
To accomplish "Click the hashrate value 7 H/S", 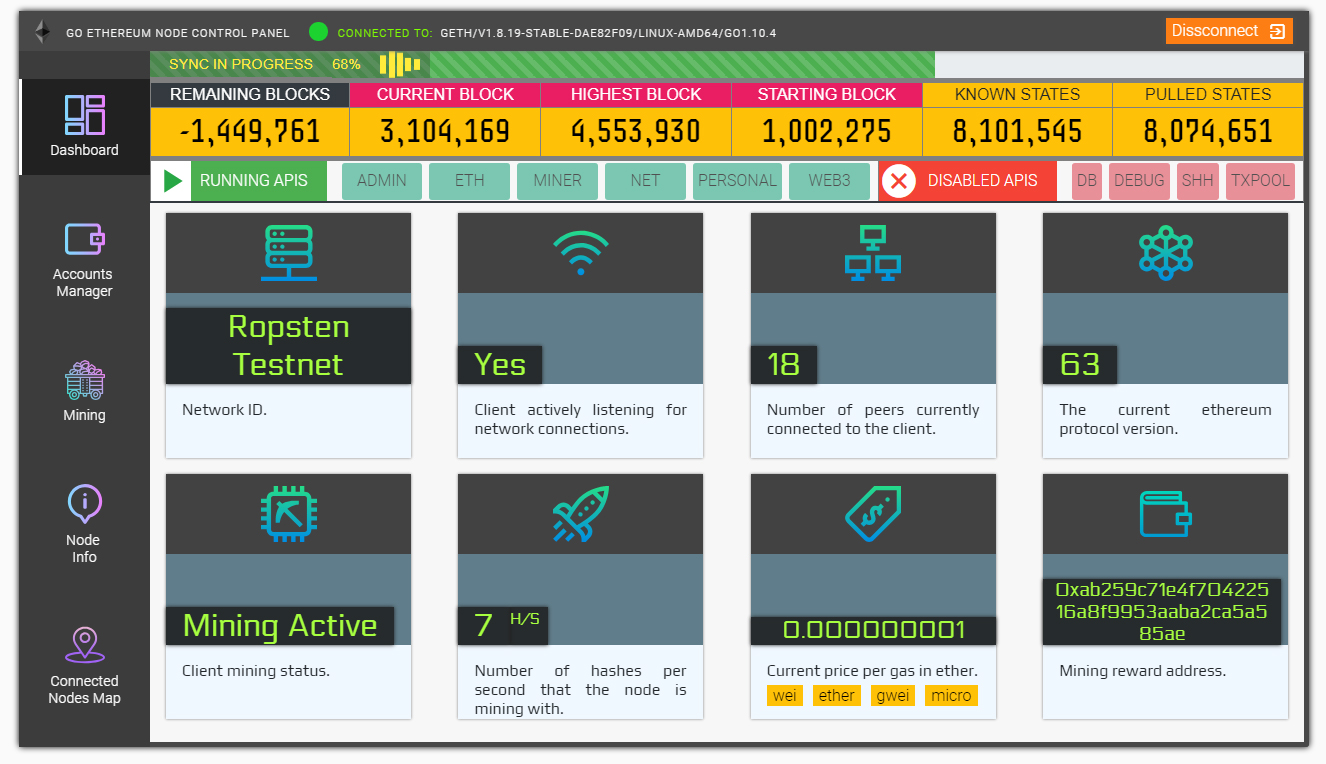I will (503, 626).
